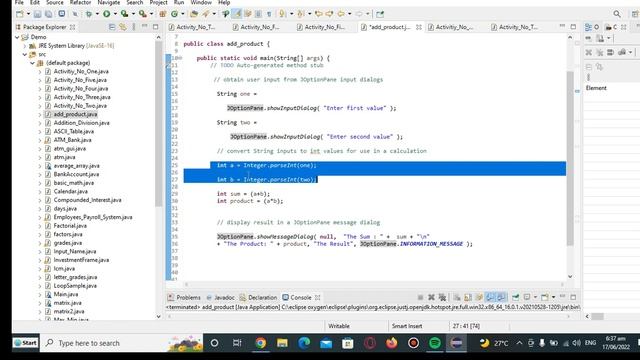Go to Previous Annotation icon
The width and height of the screenshot is (640, 360).
[300, 14]
